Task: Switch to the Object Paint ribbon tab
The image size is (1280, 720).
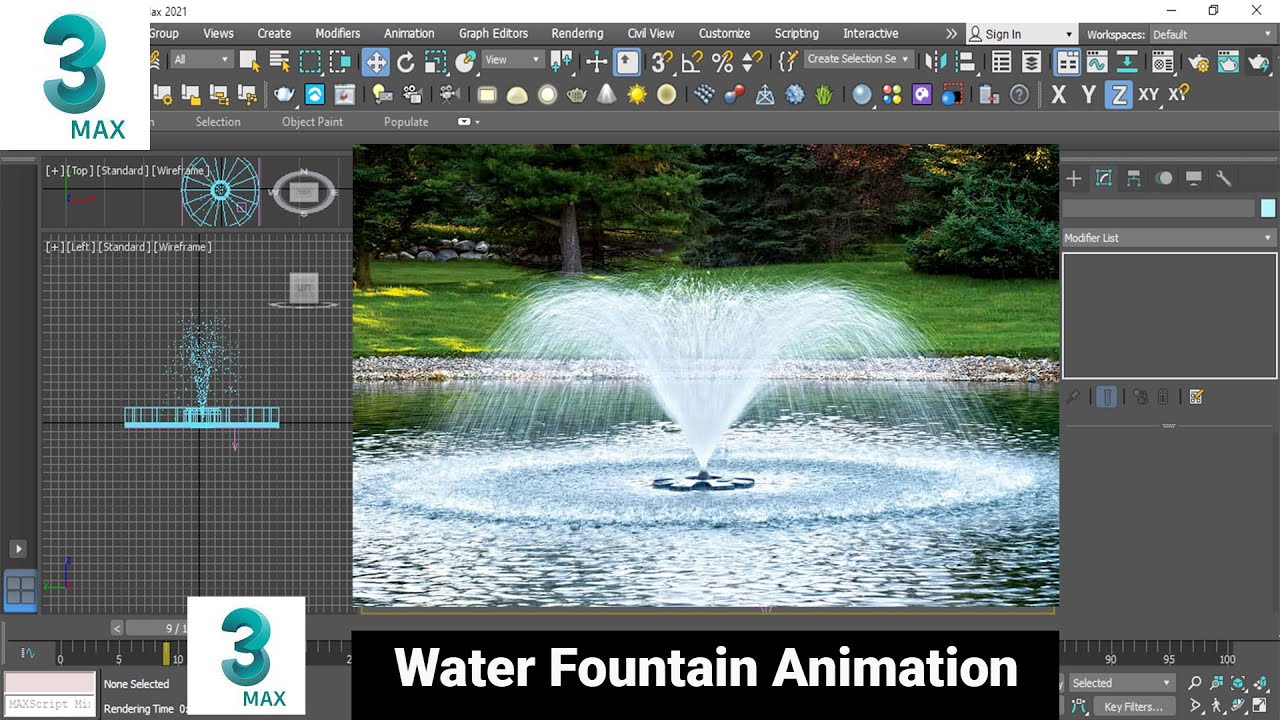Action: (x=312, y=122)
